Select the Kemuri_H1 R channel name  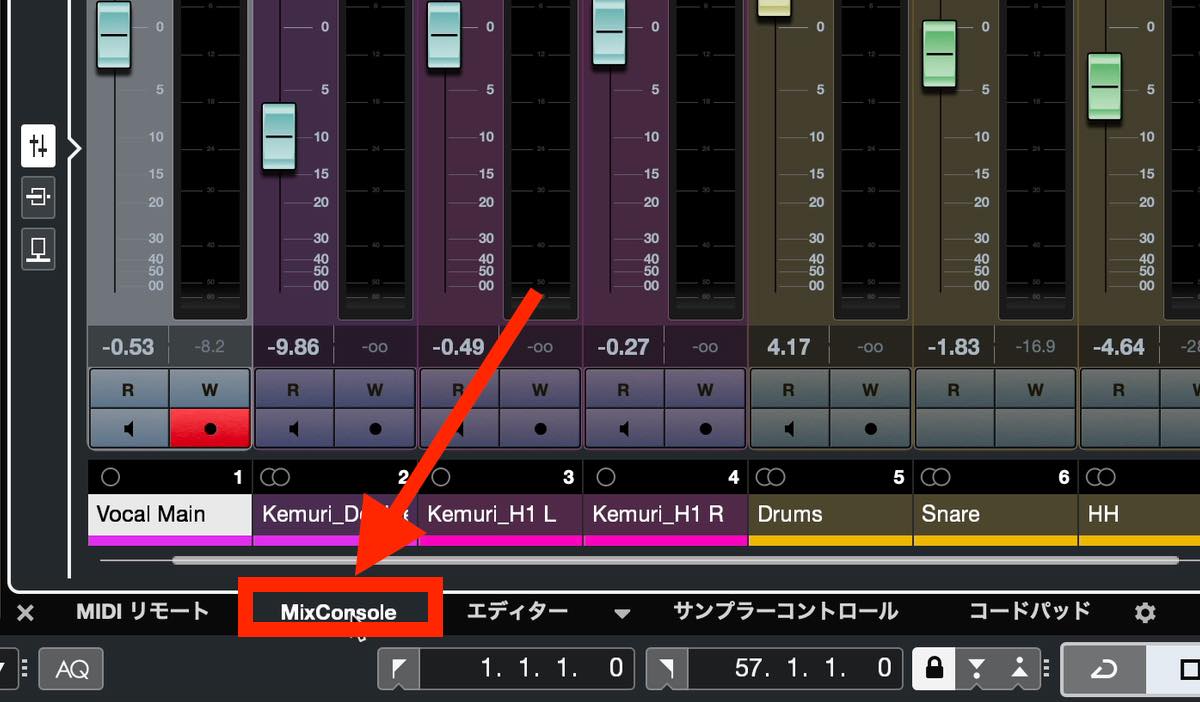(665, 515)
